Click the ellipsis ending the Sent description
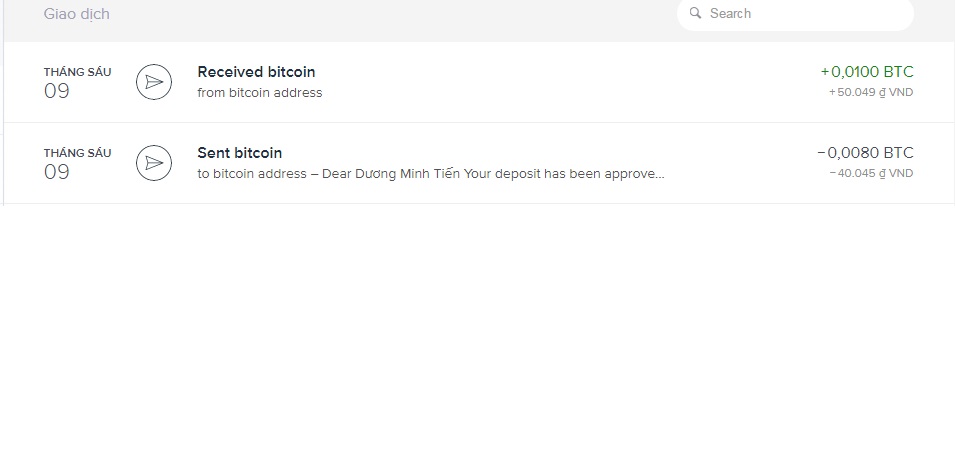This screenshot has width=955, height=460. pyautogui.click(x=658, y=174)
